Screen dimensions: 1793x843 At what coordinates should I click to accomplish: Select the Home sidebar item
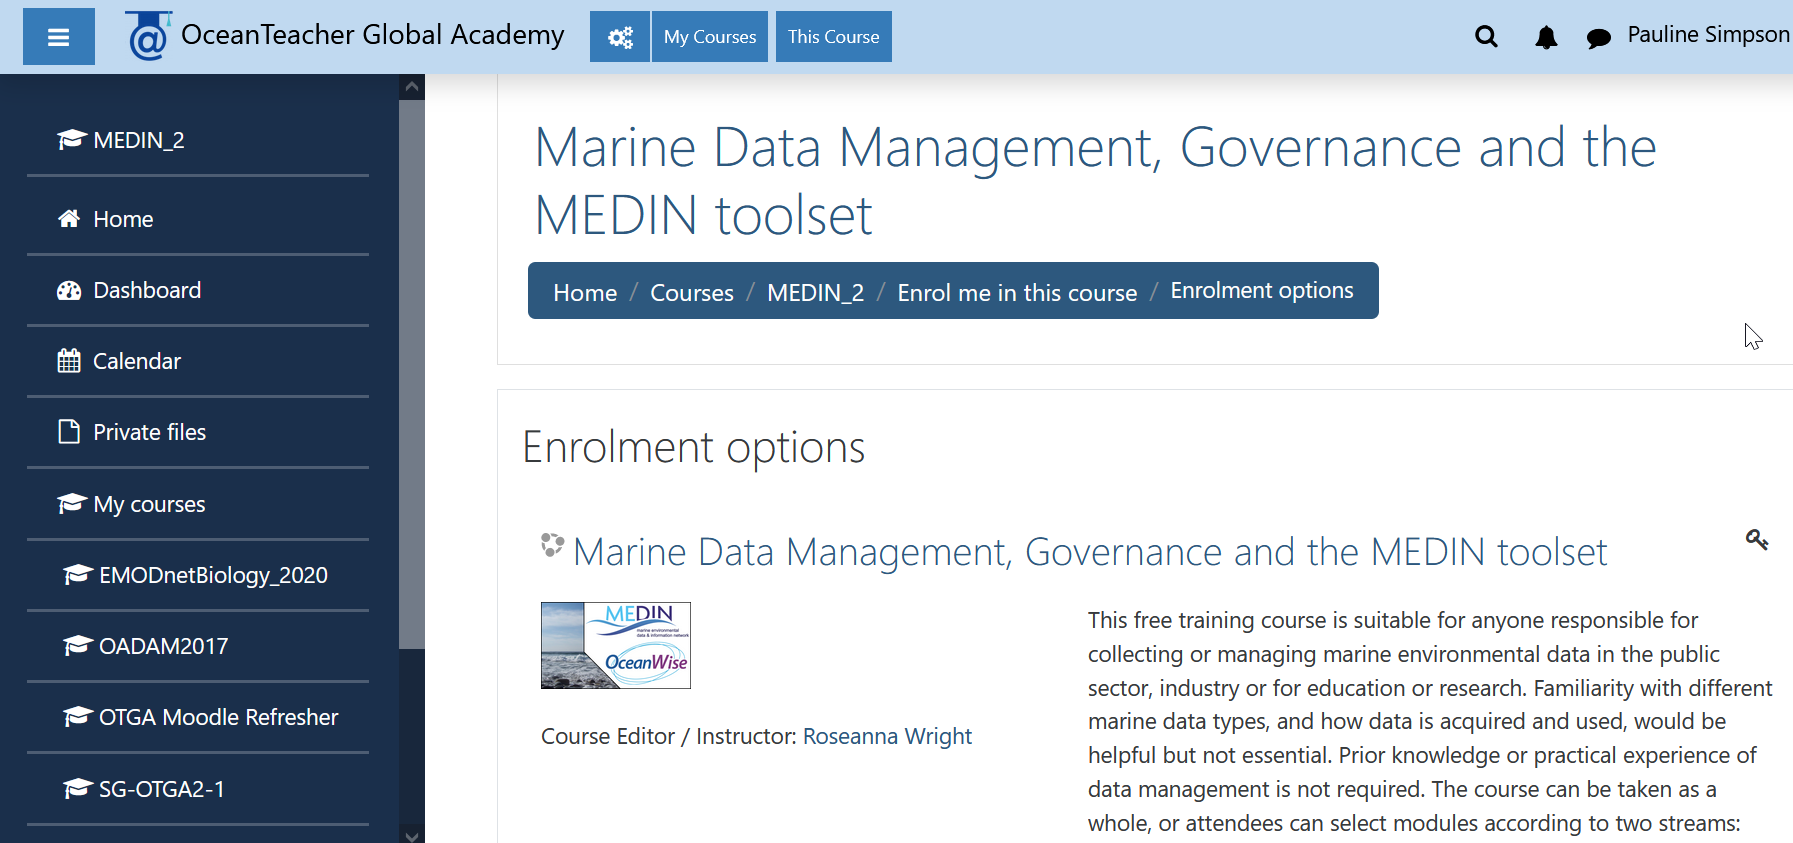122,219
